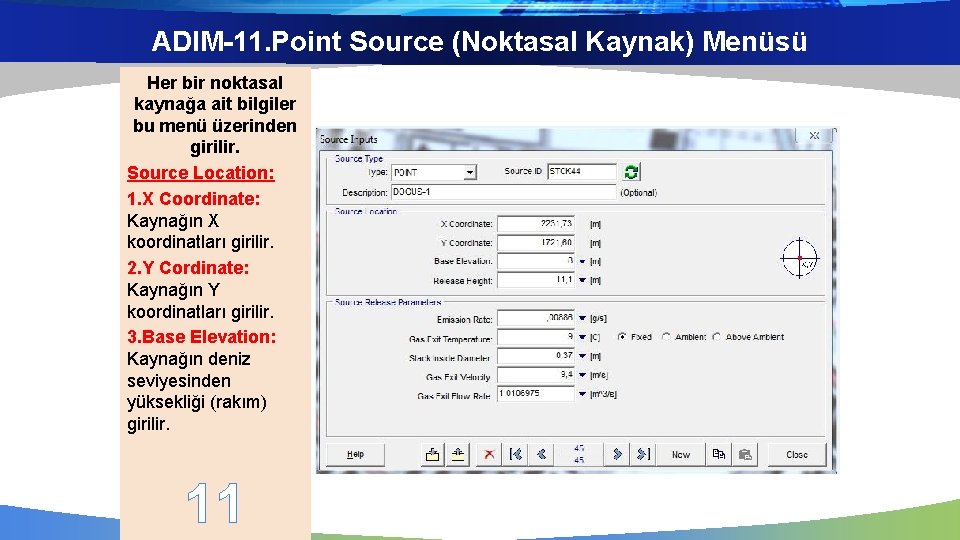The width and height of the screenshot is (960, 540).
Task: Go to last source record
Action: click(x=643, y=454)
